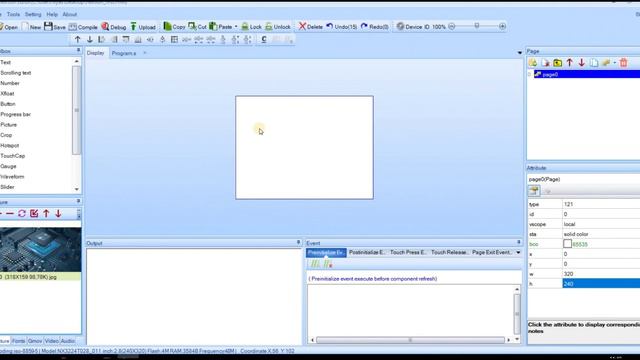Zoom out using the minus icon
640x360 pixels.
pyautogui.click(x=451, y=26)
